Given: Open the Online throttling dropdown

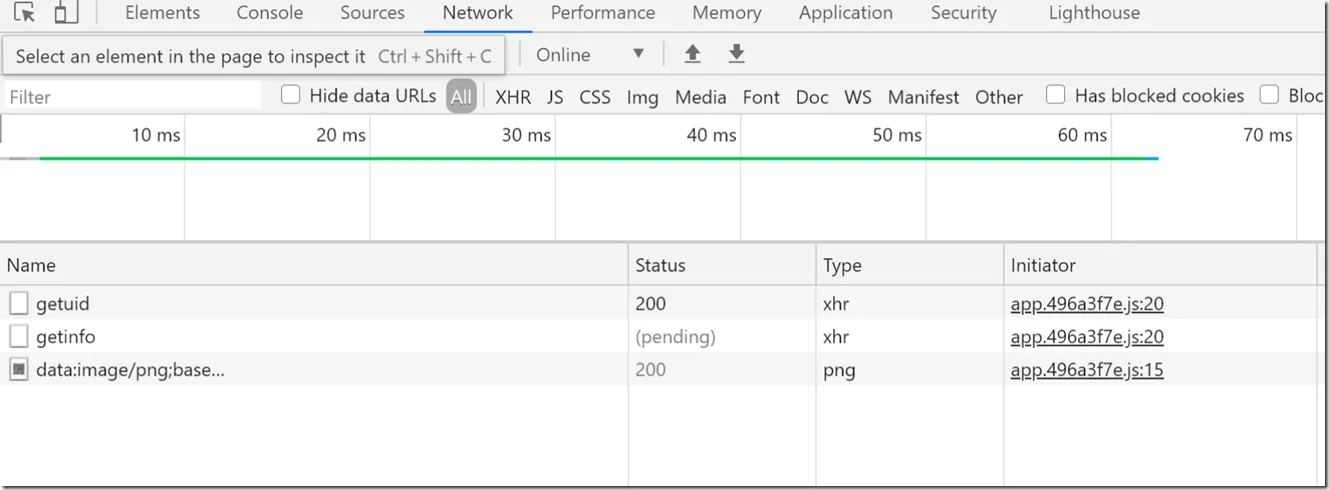Looking at the screenshot, I should pyautogui.click(x=590, y=55).
